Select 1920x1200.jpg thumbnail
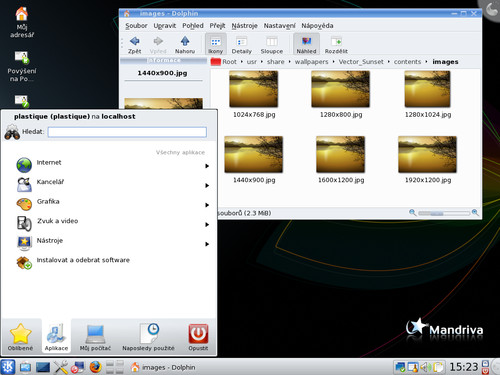Screen dimensions: 500x375 tap(427, 154)
